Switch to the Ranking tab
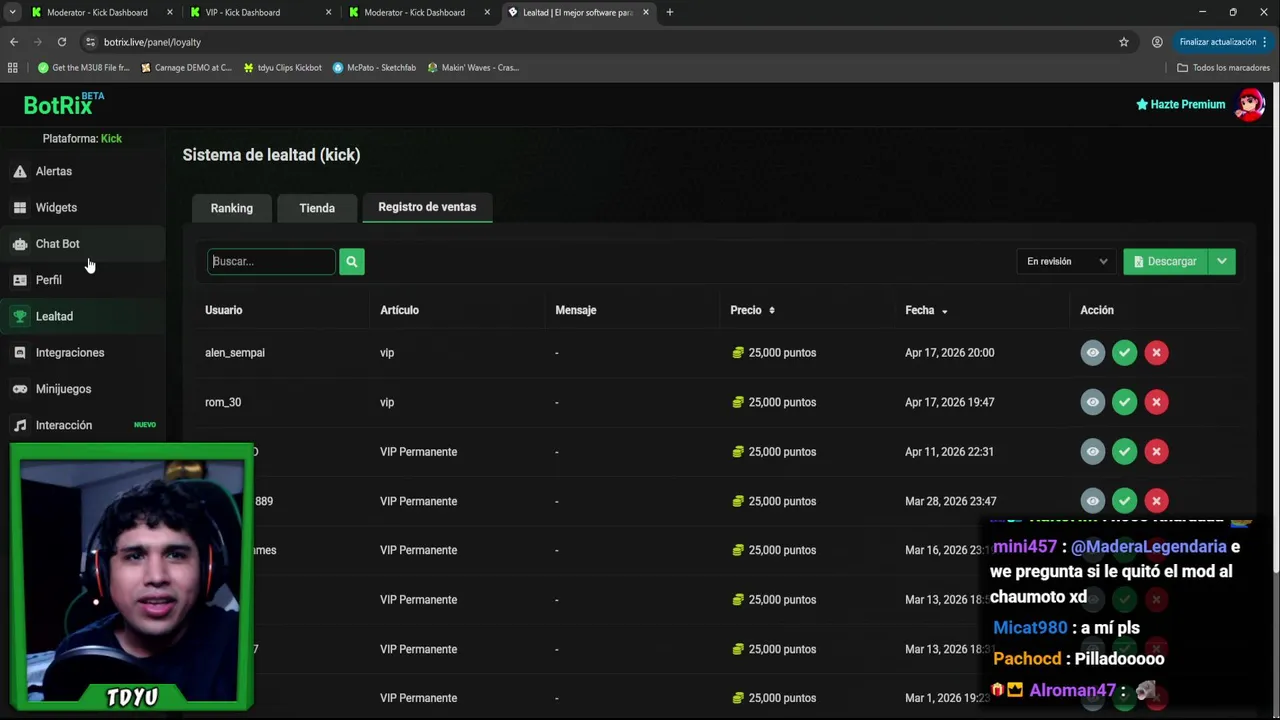 click(231, 208)
